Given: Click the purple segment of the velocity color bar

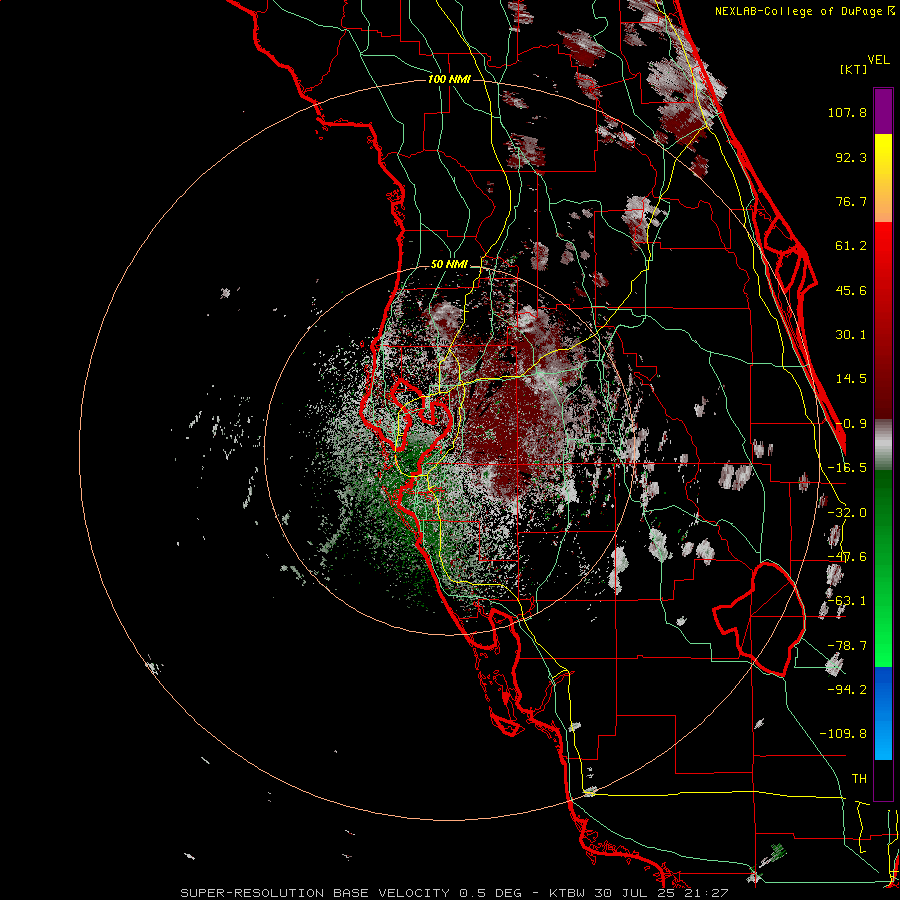Looking at the screenshot, I should pyautogui.click(x=883, y=111).
